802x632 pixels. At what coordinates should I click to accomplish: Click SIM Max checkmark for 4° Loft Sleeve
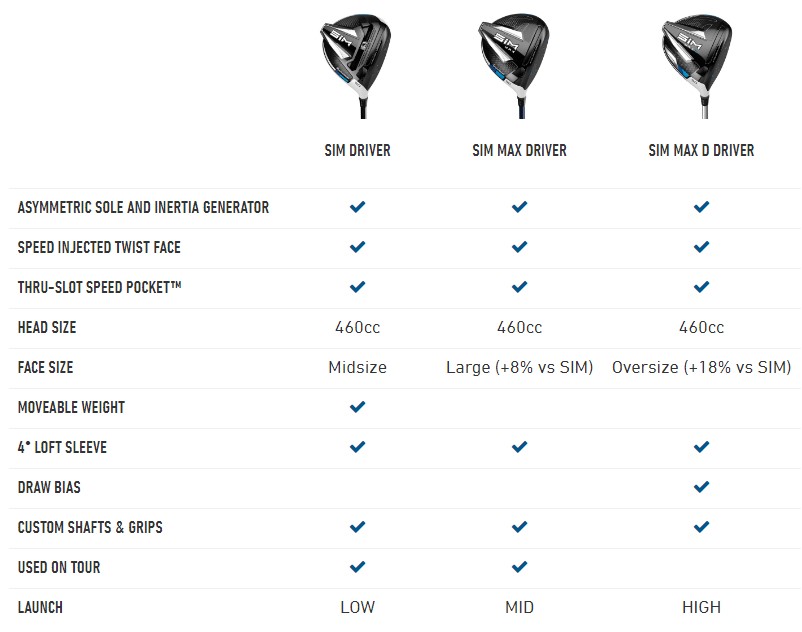pyautogui.click(x=519, y=447)
